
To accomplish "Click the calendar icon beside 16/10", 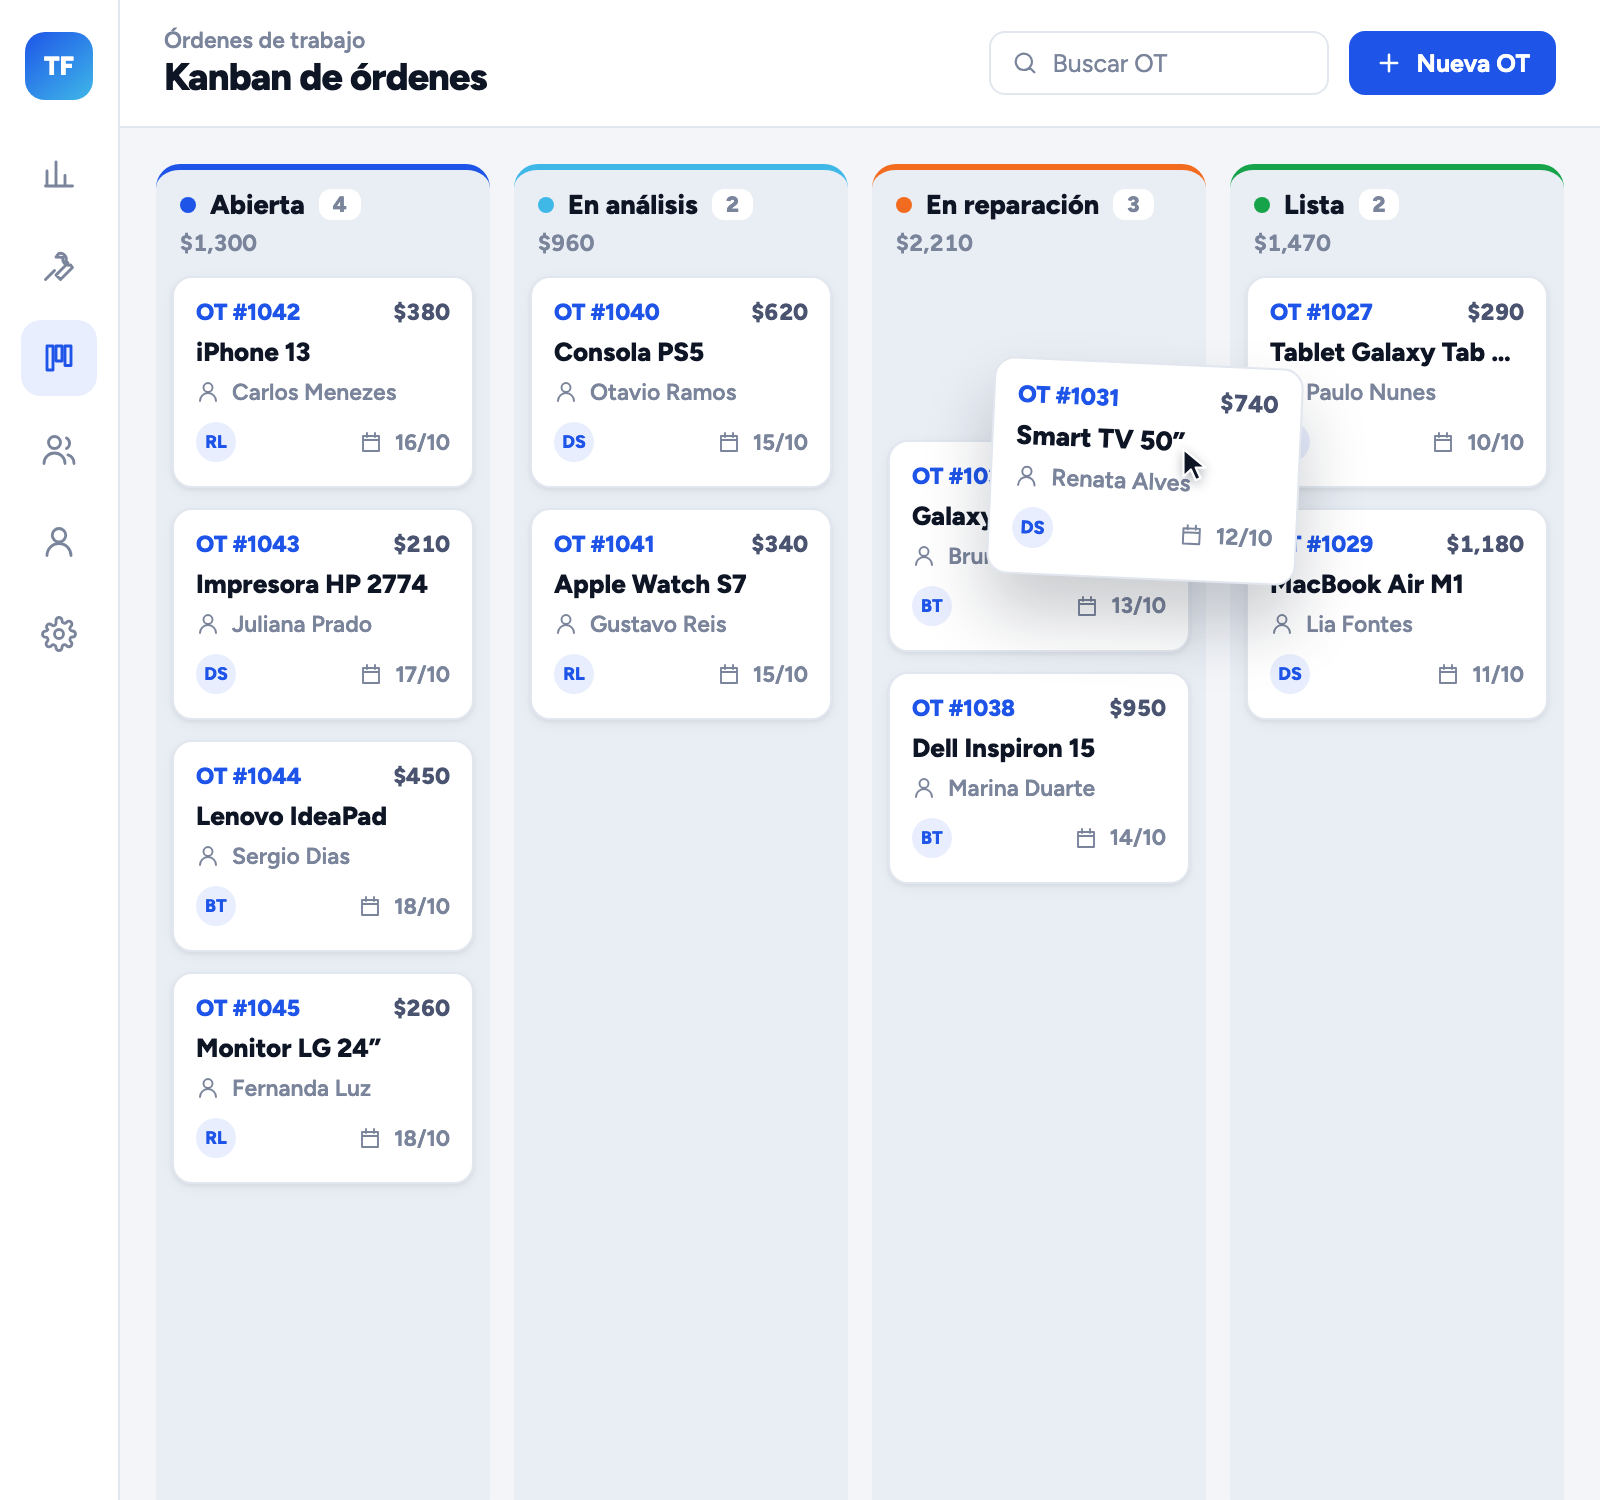I will pyautogui.click(x=371, y=442).
